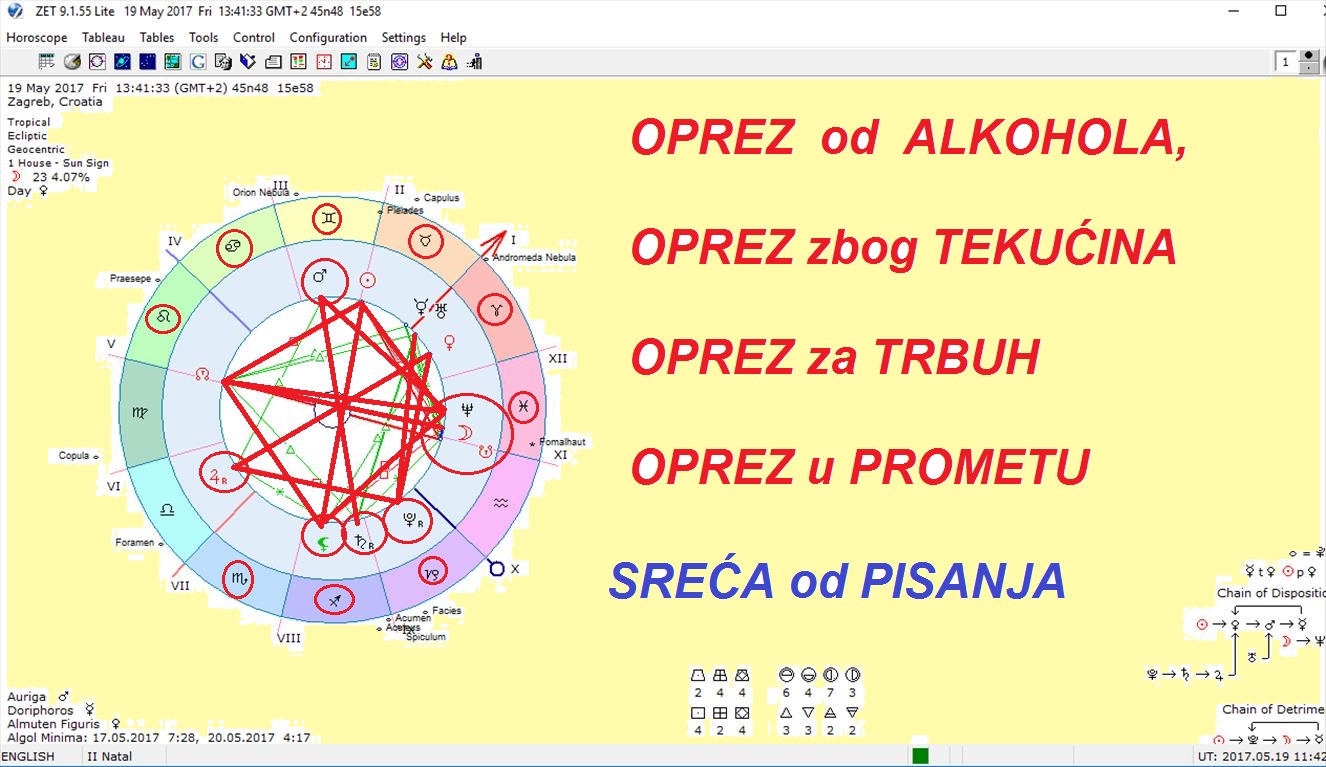Open the Horoscope menu
This screenshot has width=1326, height=767.
(x=37, y=37)
